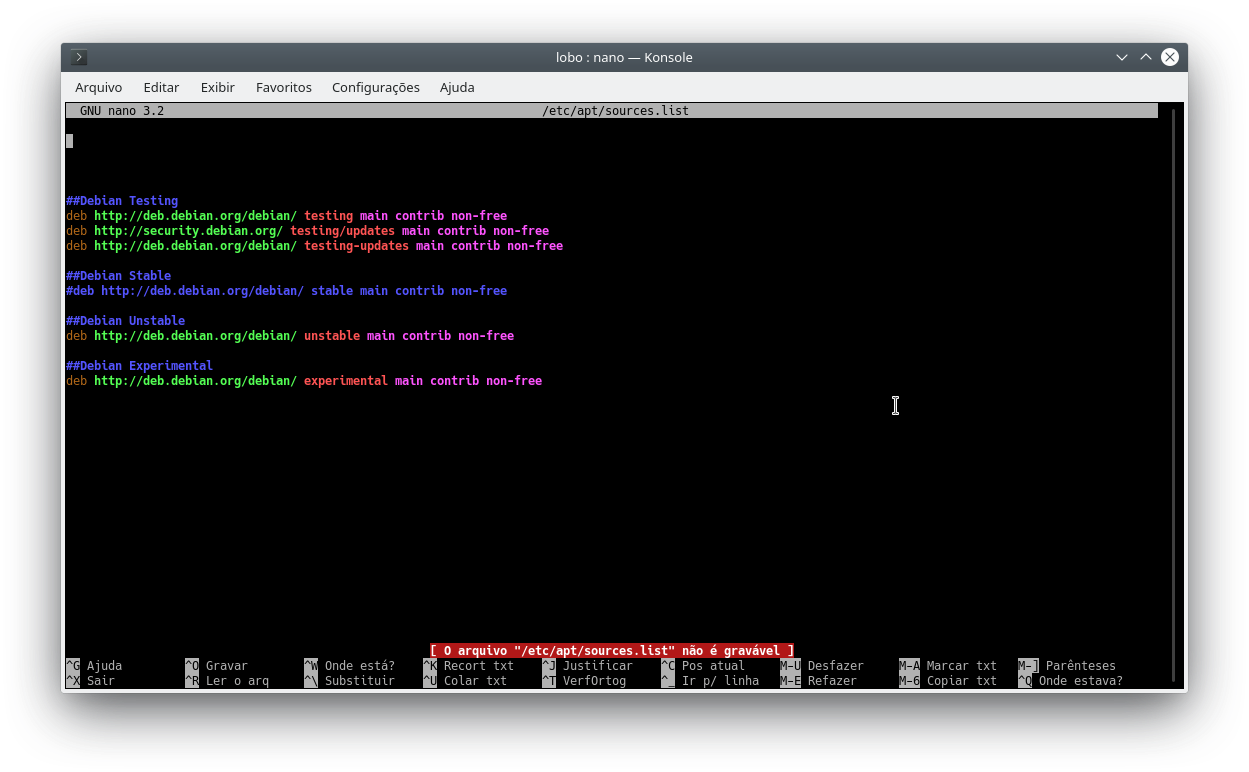1249x772 pixels.
Task: Open the Editar menu
Action: click(x=161, y=87)
